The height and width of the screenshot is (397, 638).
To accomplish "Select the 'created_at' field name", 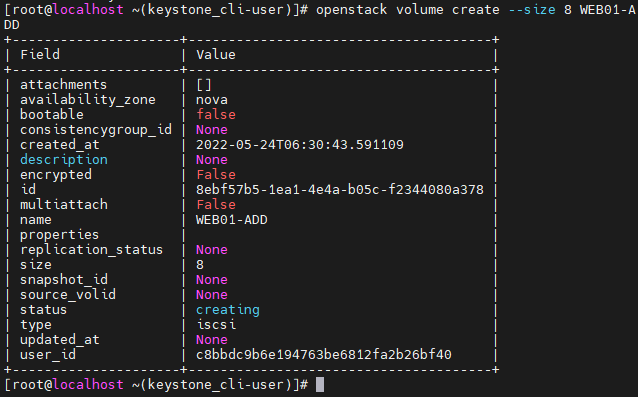I will (x=60, y=145).
